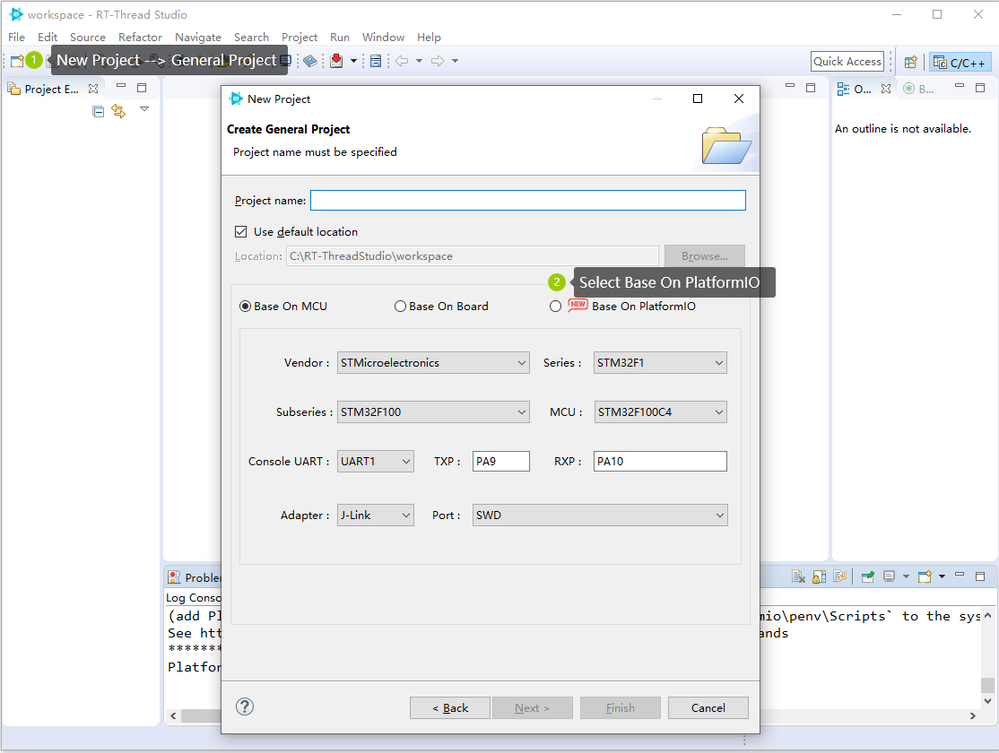Screen dimensions: 999x753
Task: Click the Display Selected Console monitor icon
Action: [x=889, y=577]
